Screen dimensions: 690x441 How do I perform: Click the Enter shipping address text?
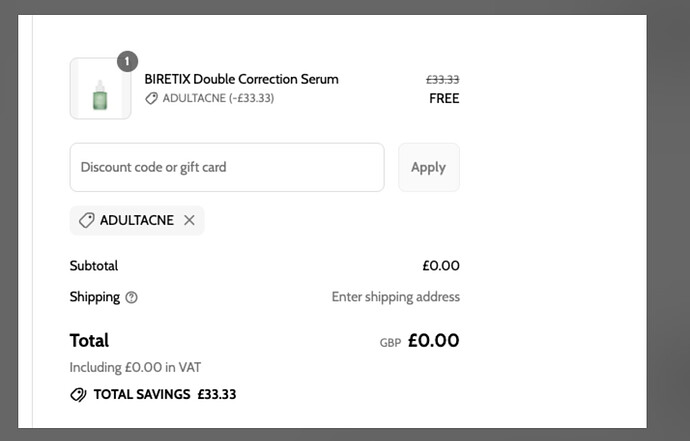(x=395, y=297)
